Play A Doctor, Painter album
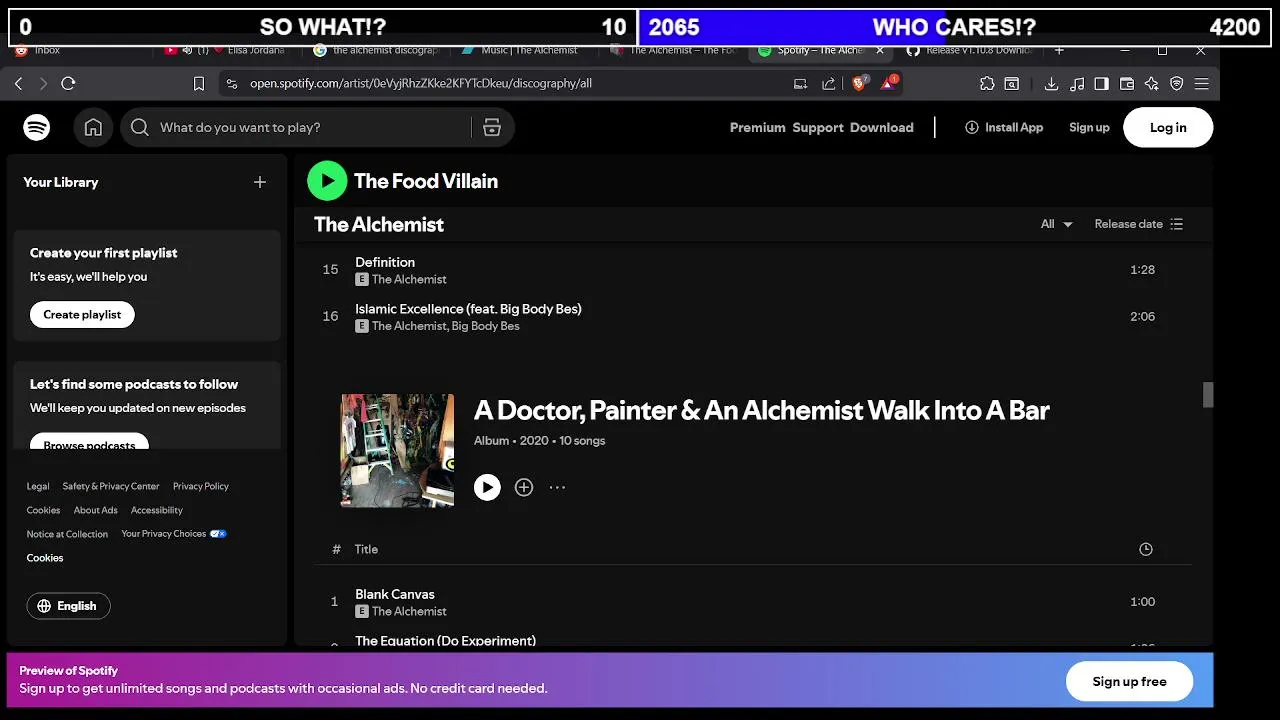This screenshot has height=720, width=1280. [x=487, y=487]
